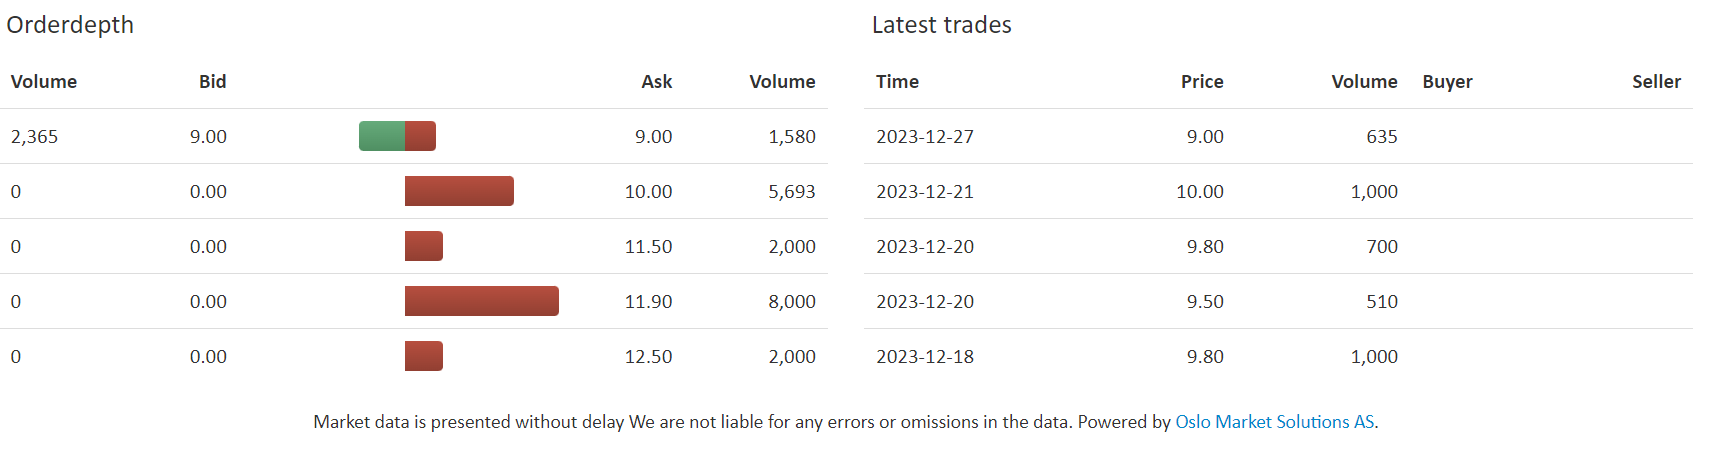Click the Seller column header
Viewport: 1709px width, 474px height.
(1657, 82)
